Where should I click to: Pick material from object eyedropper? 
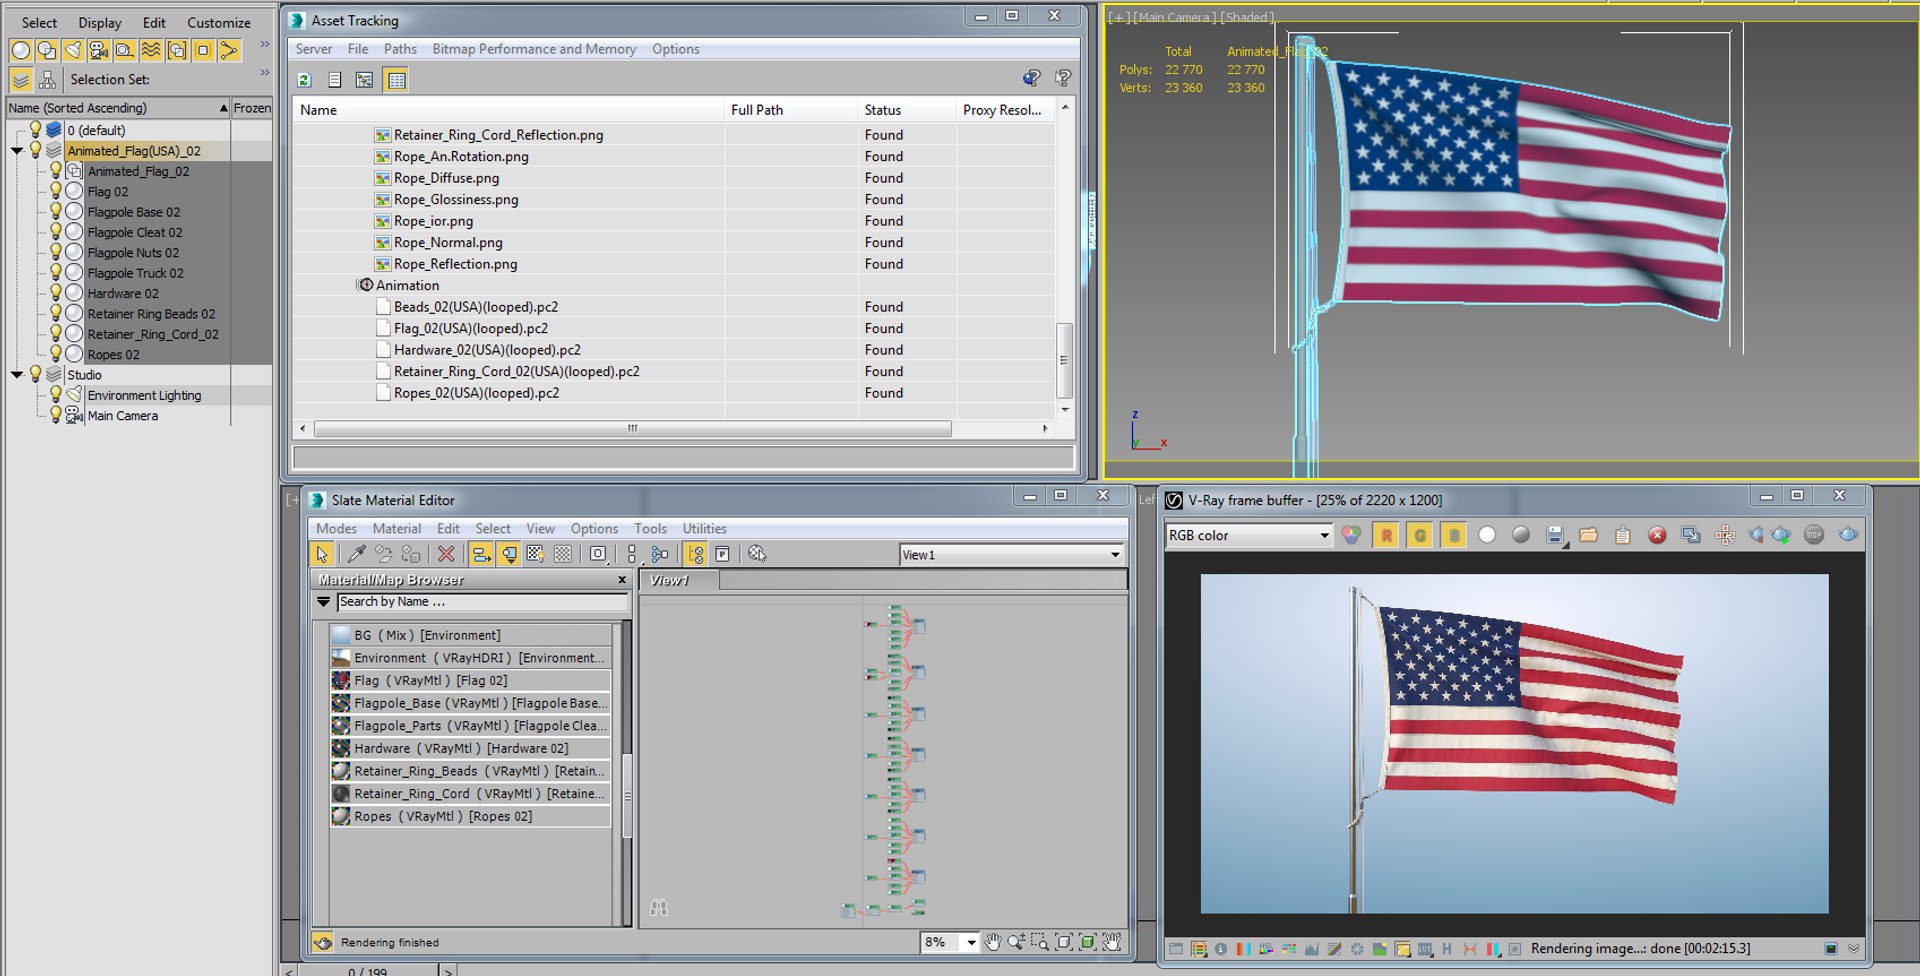[x=356, y=554]
